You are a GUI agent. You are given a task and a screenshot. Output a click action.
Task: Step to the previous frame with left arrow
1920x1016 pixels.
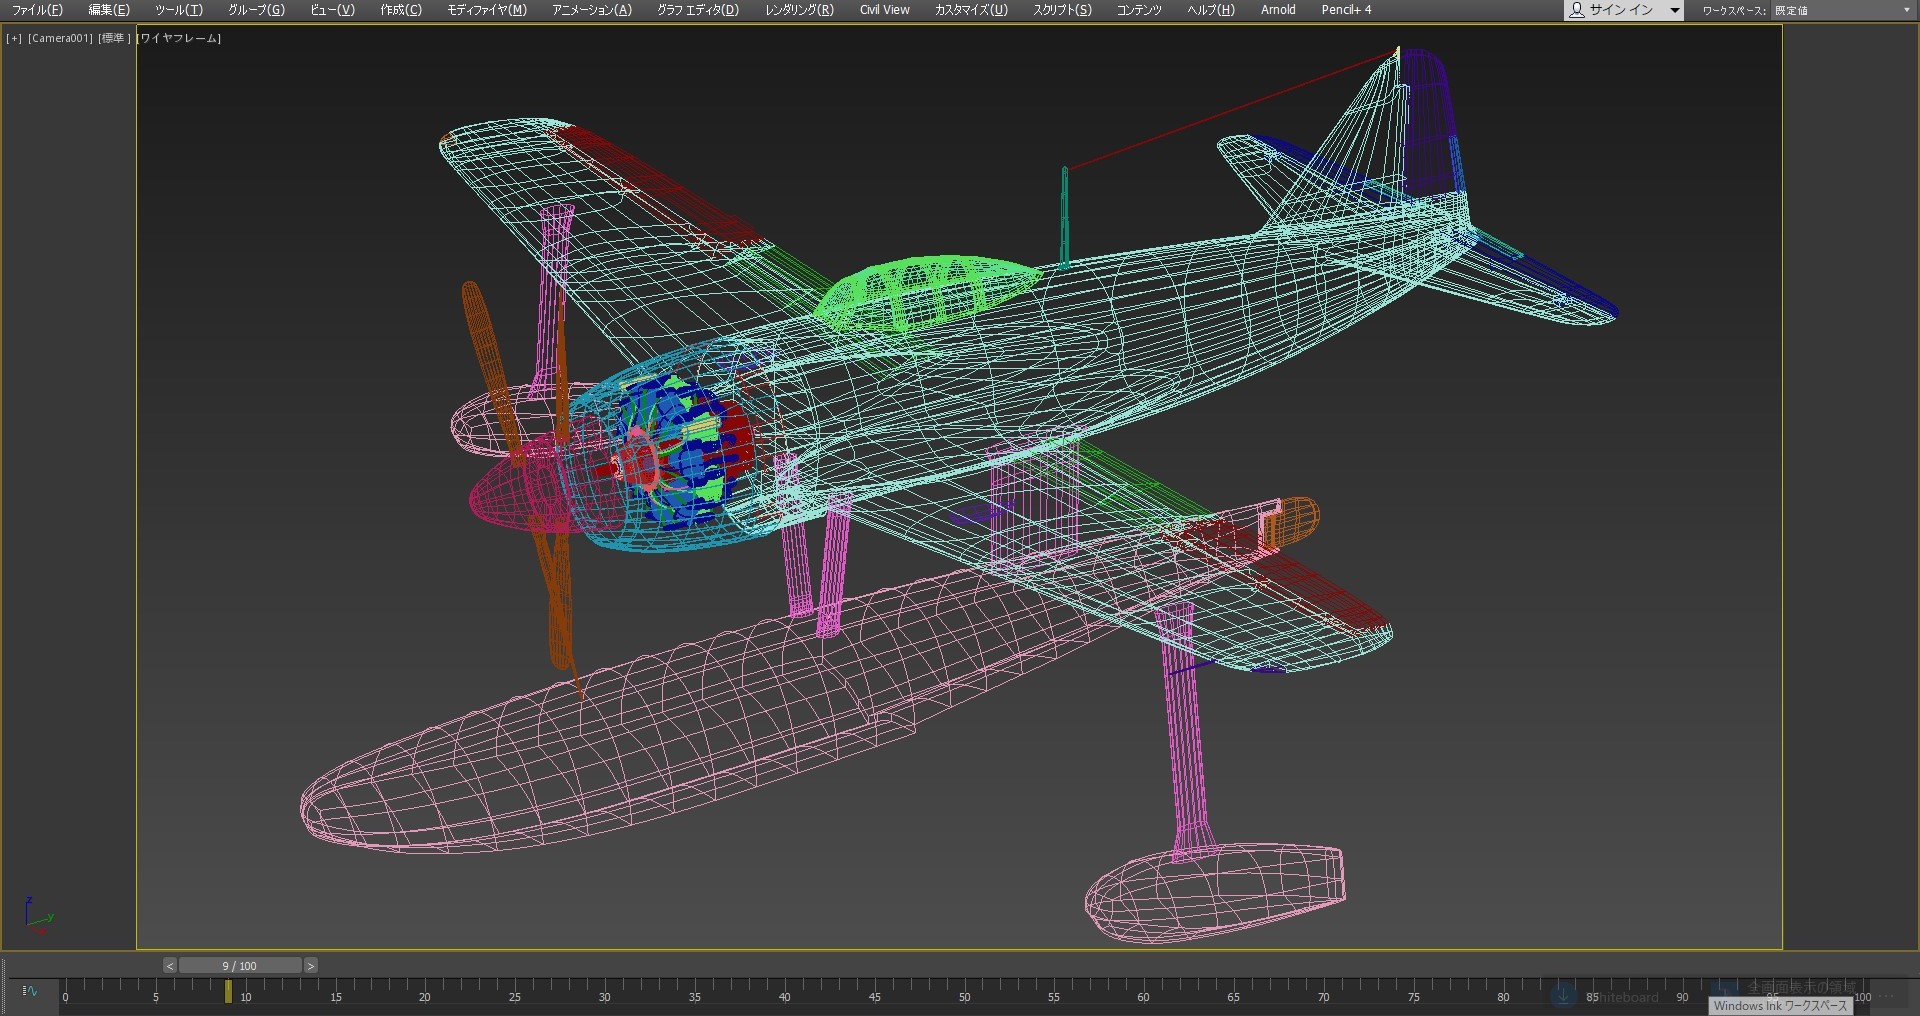click(170, 966)
